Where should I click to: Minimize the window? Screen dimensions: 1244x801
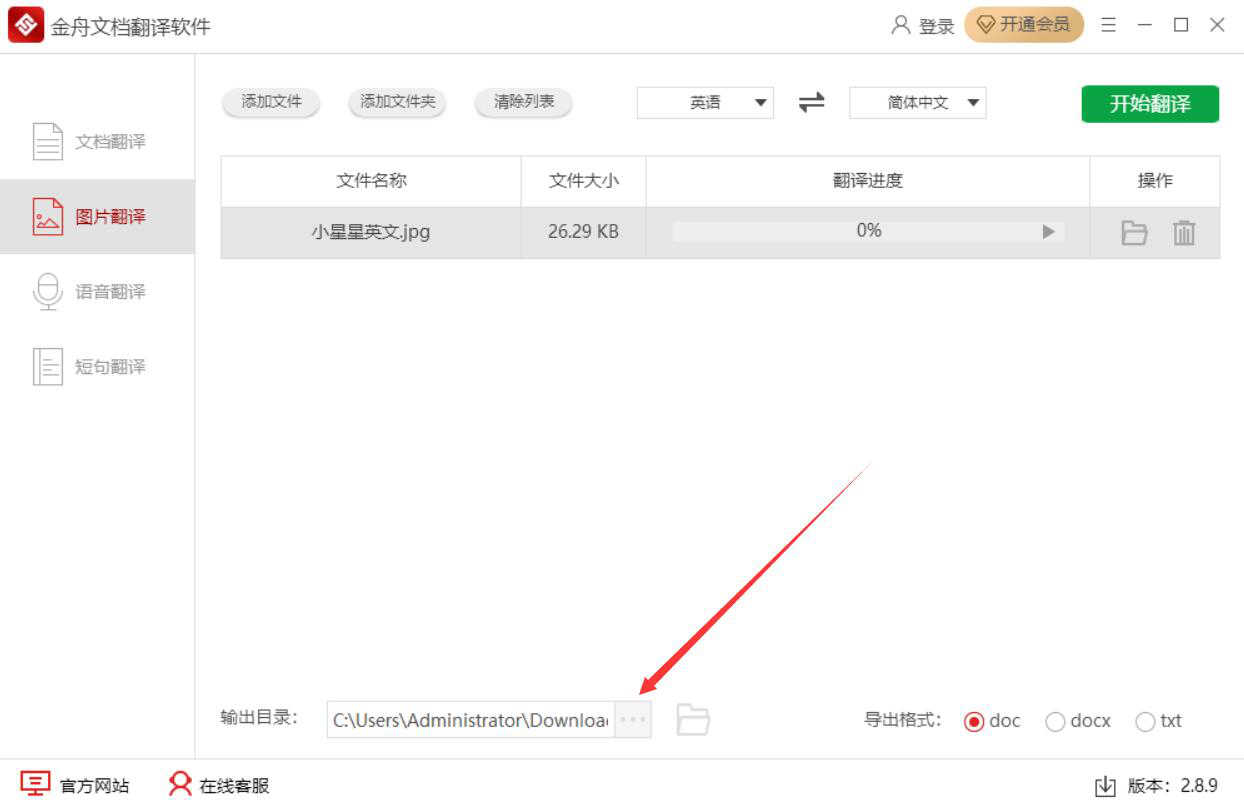(1145, 25)
